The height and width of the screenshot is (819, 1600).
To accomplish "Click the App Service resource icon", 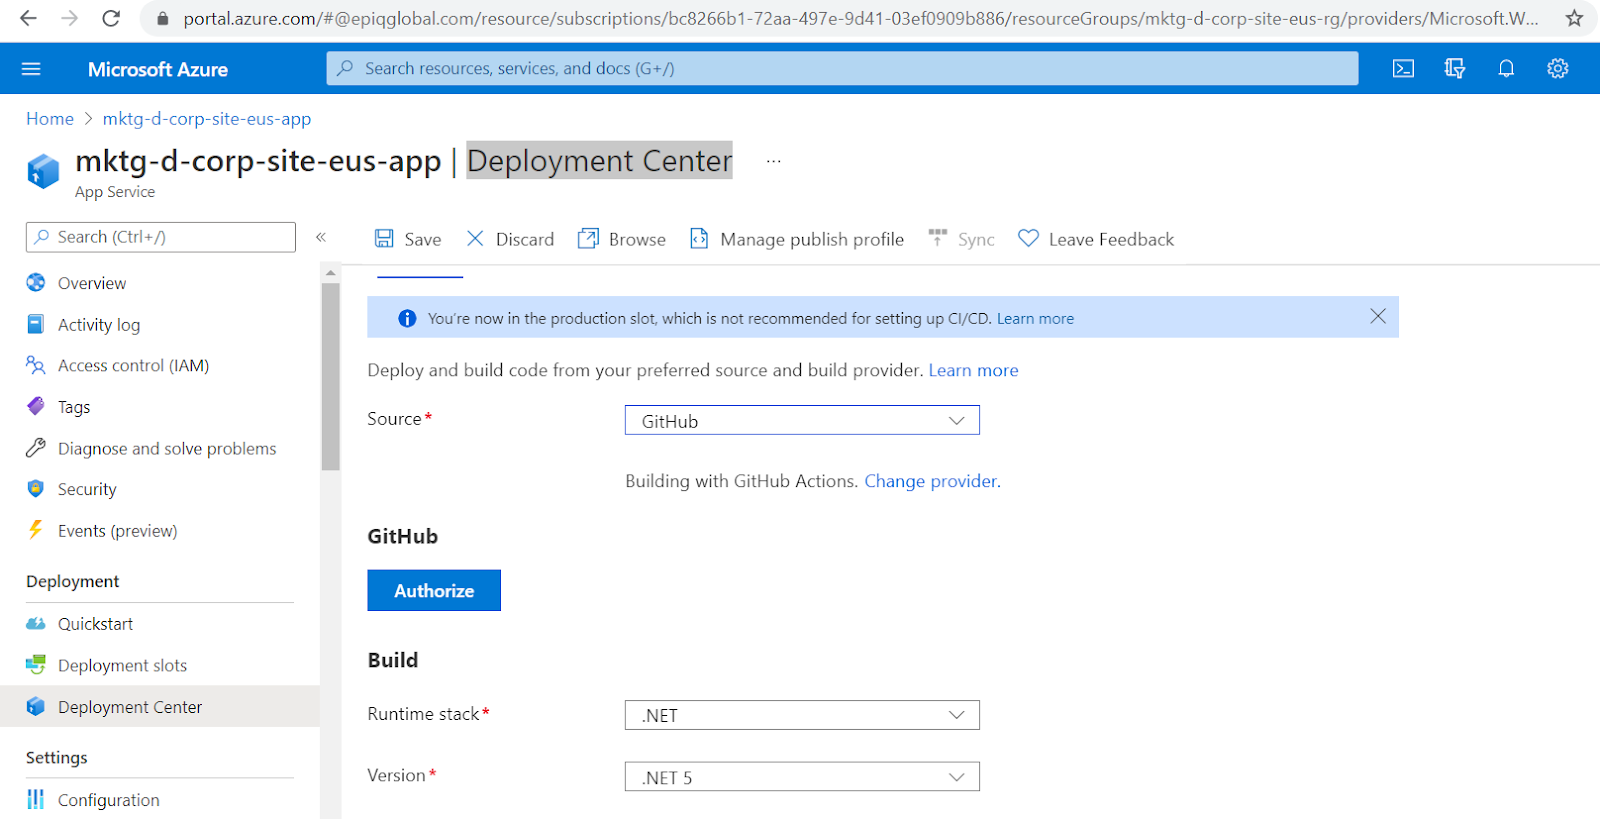I will 43,171.
